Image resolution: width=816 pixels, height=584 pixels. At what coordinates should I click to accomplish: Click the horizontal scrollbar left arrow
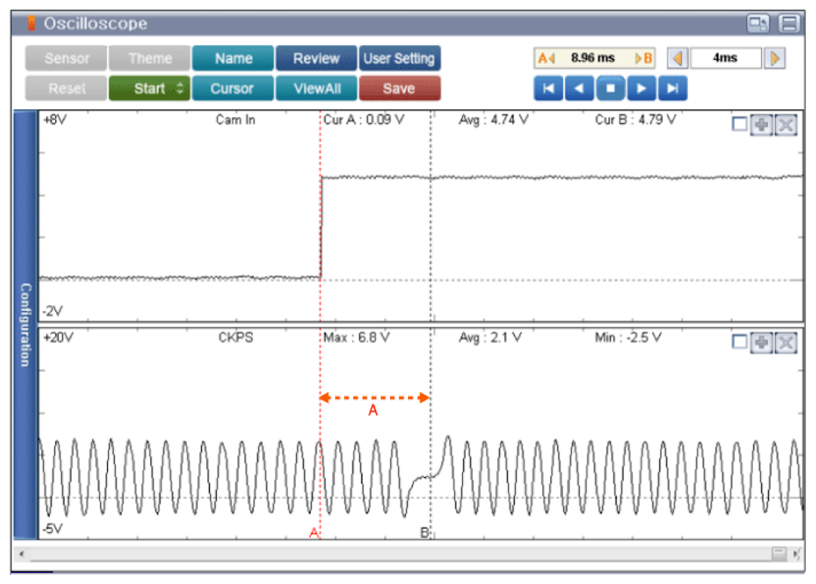pos(21,554)
